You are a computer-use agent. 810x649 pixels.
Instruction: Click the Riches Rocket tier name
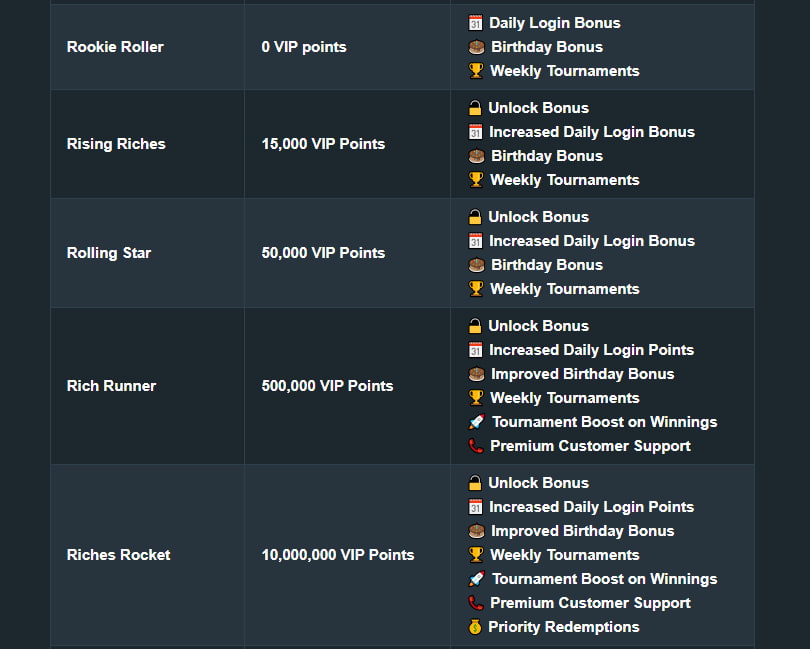(x=118, y=555)
